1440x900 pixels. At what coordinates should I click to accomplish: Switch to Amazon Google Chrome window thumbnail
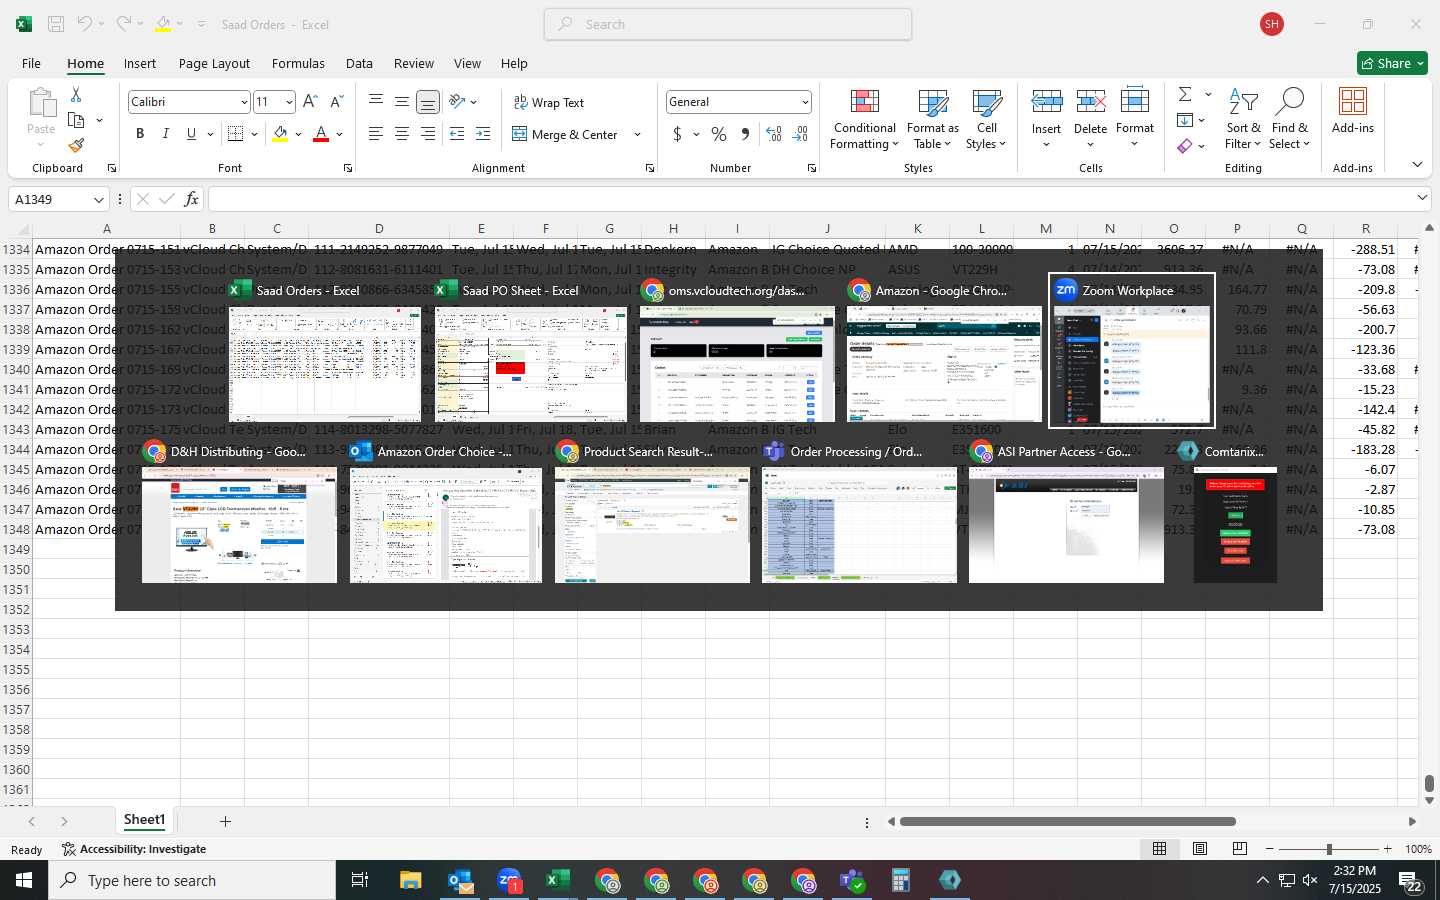coord(944,351)
